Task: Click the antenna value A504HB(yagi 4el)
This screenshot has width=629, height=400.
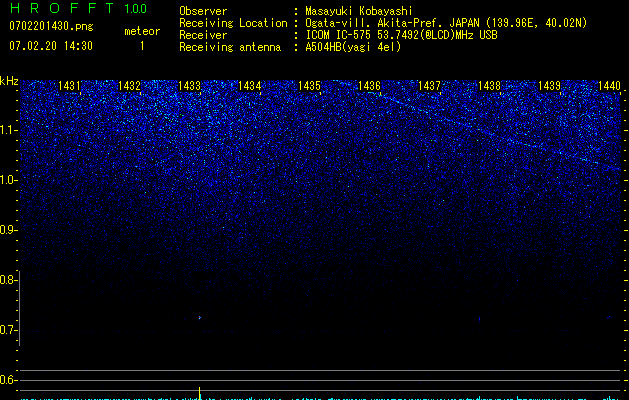Action: coord(353,47)
